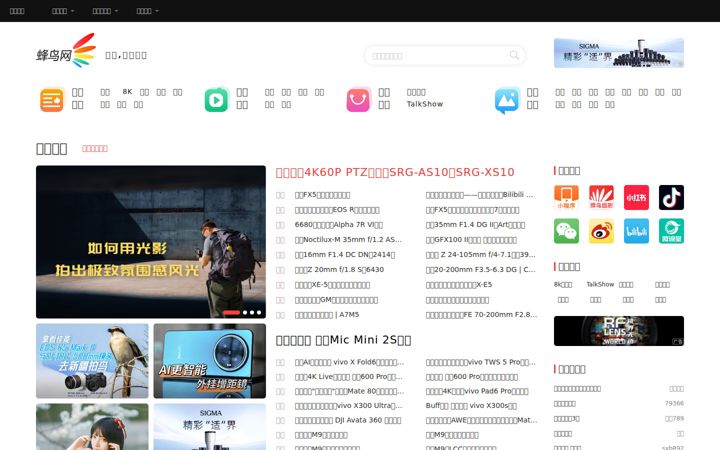Open the orange mini-program icon
720x450 pixels.
coord(566,197)
